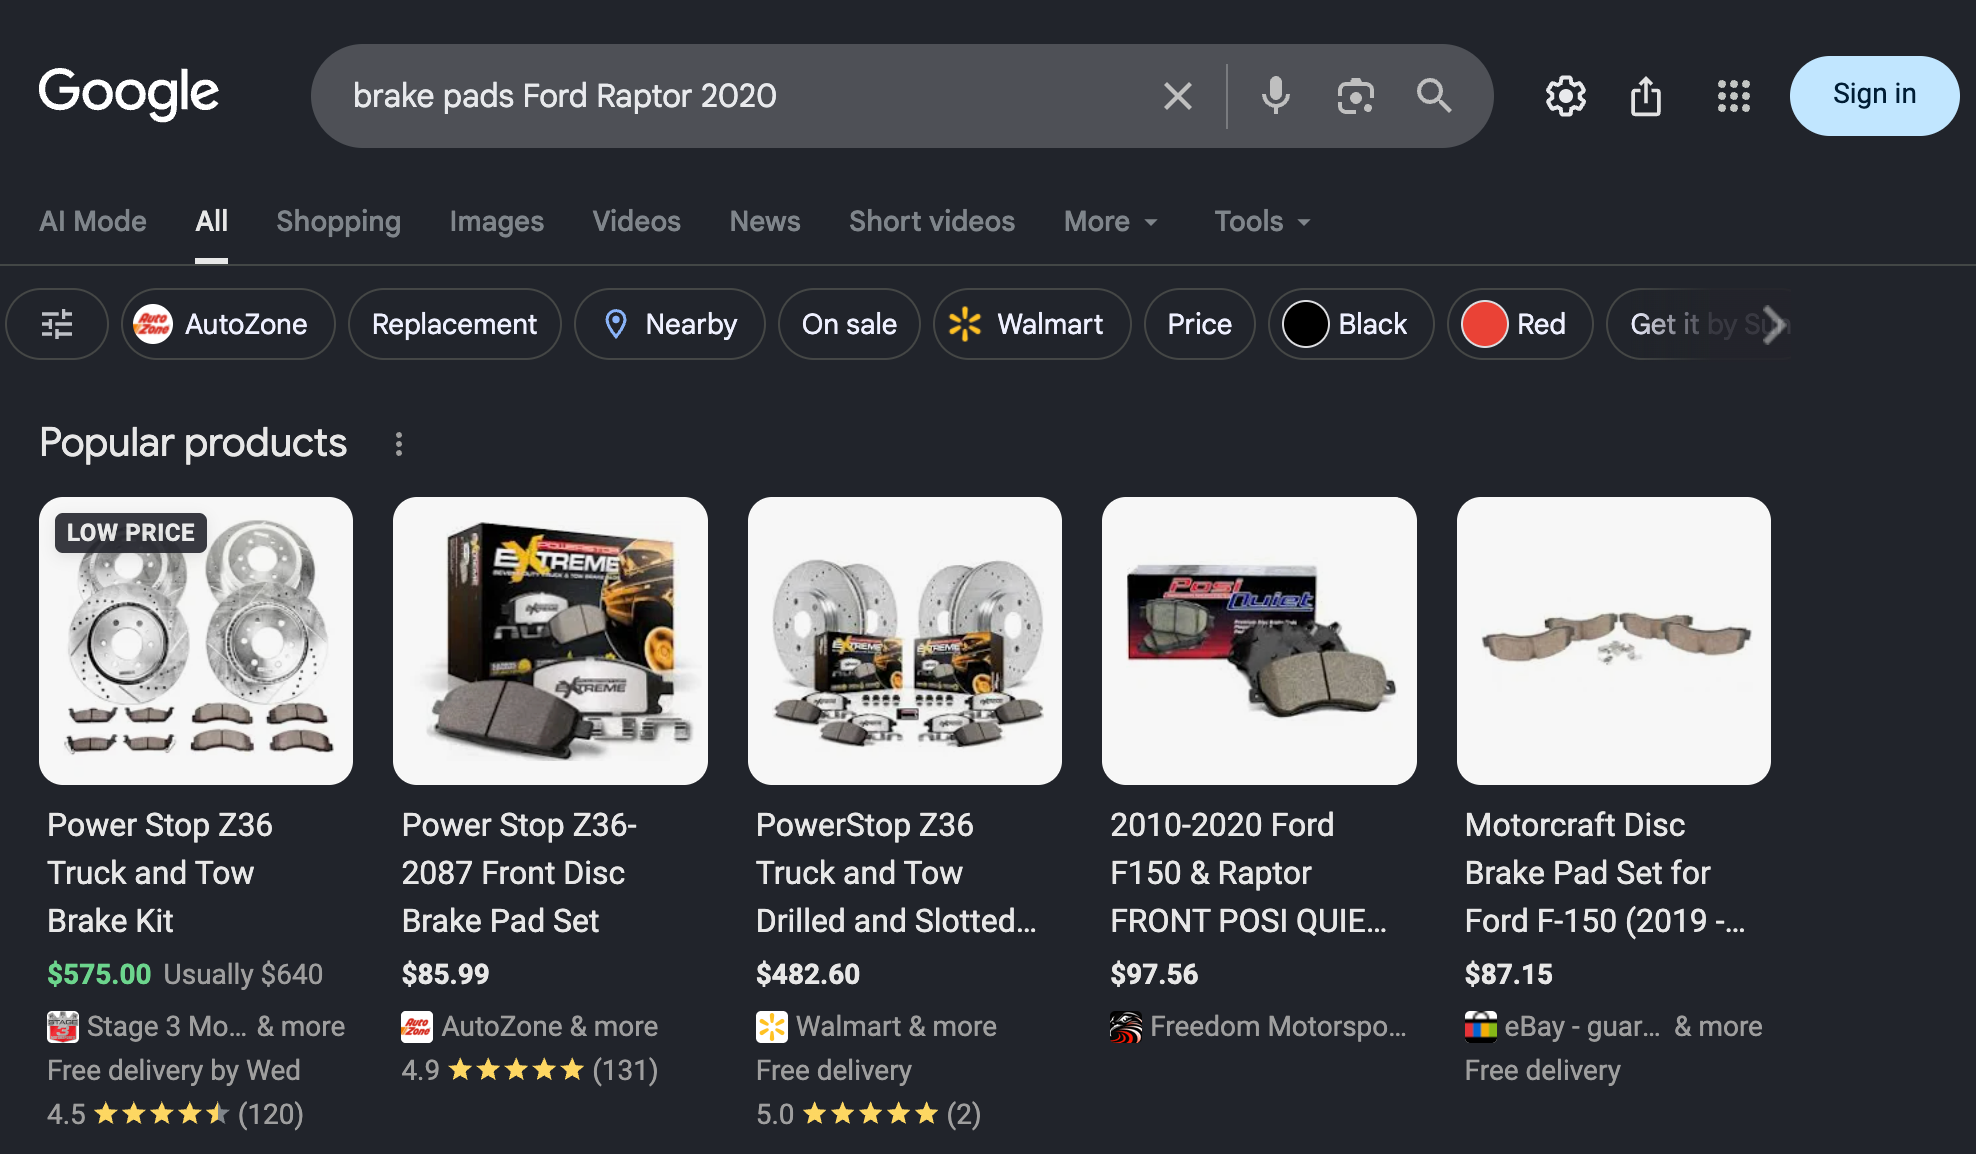
Task: Click "Free delivery by Wed" text
Action: (x=174, y=1070)
